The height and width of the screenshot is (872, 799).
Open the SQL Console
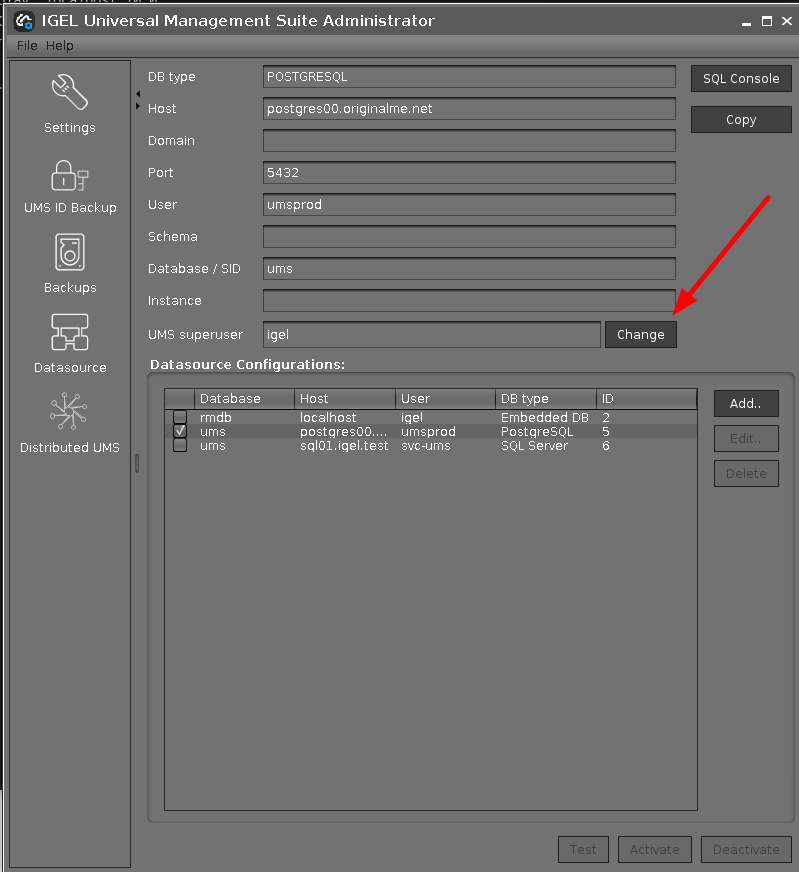click(x=740, y=79)
